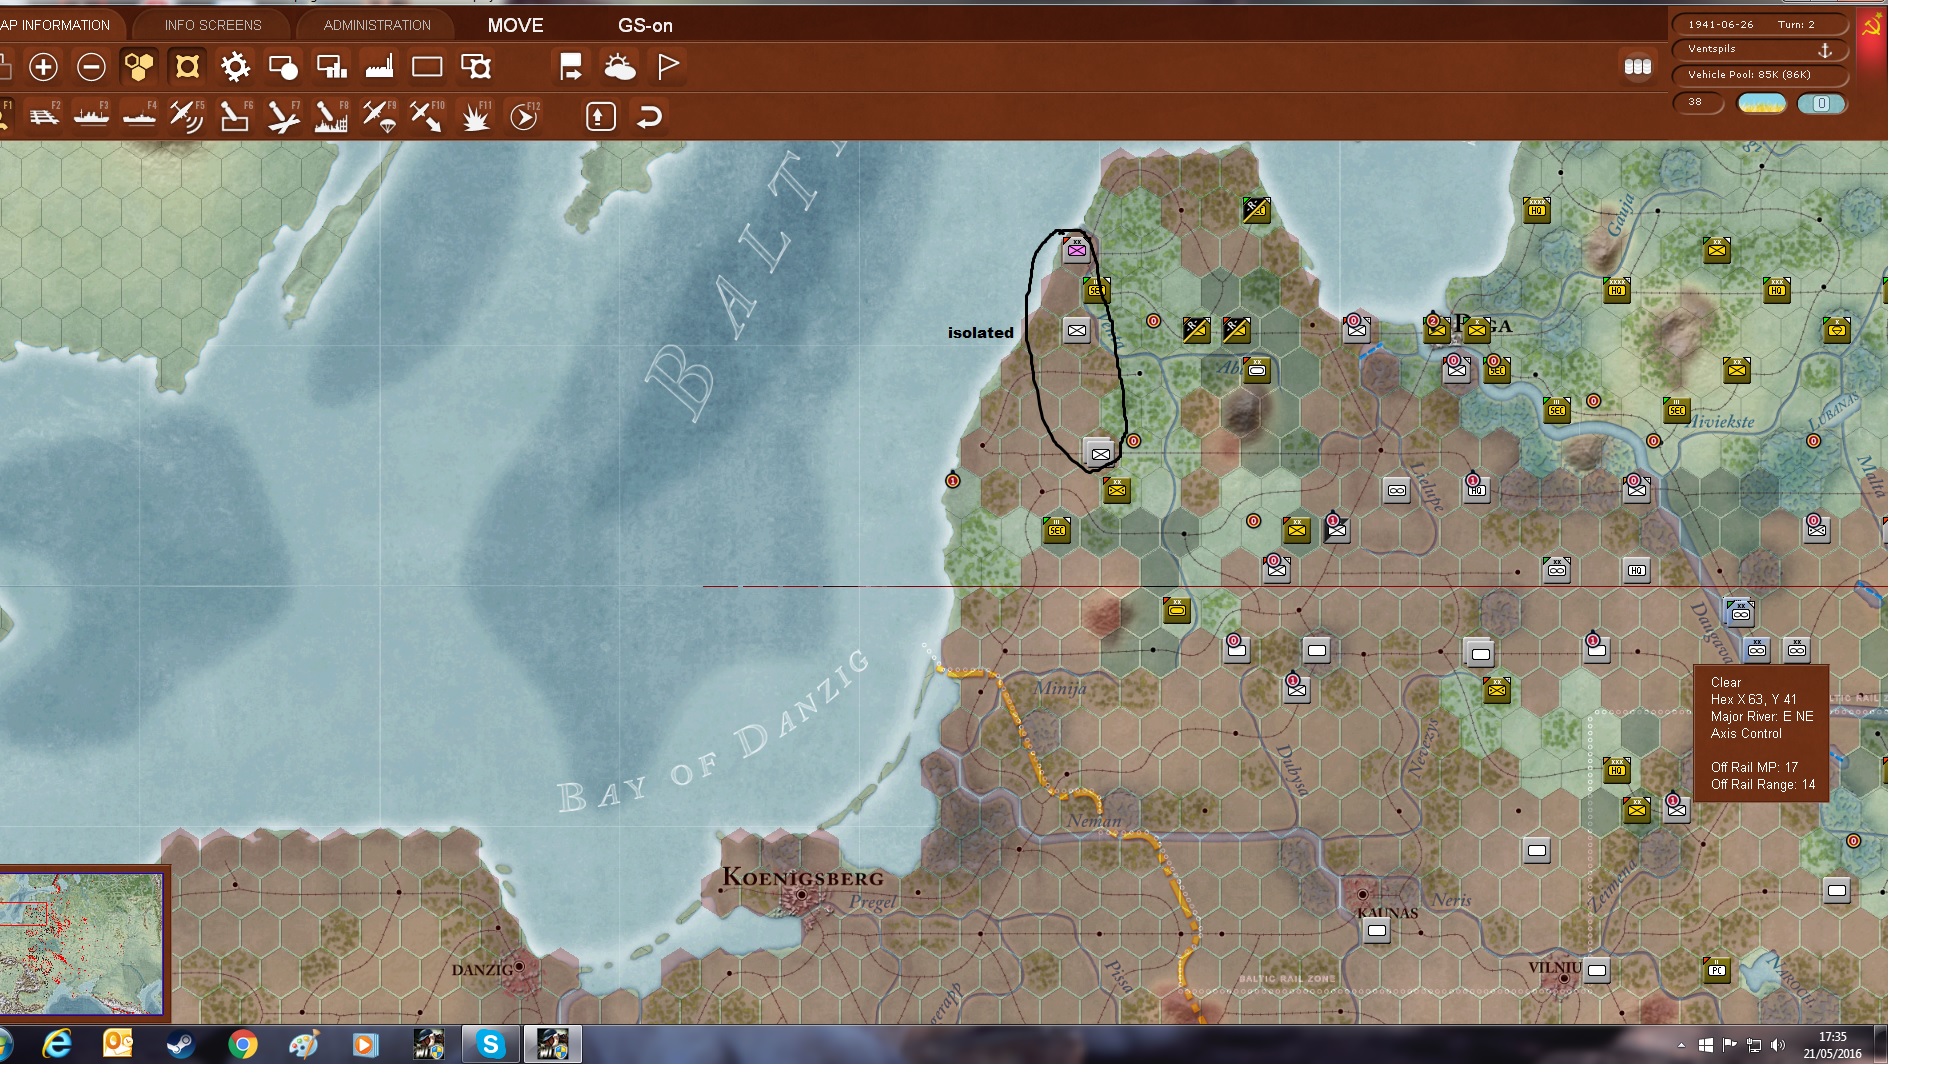Click the GS-on status label

[x=645, y=25]
